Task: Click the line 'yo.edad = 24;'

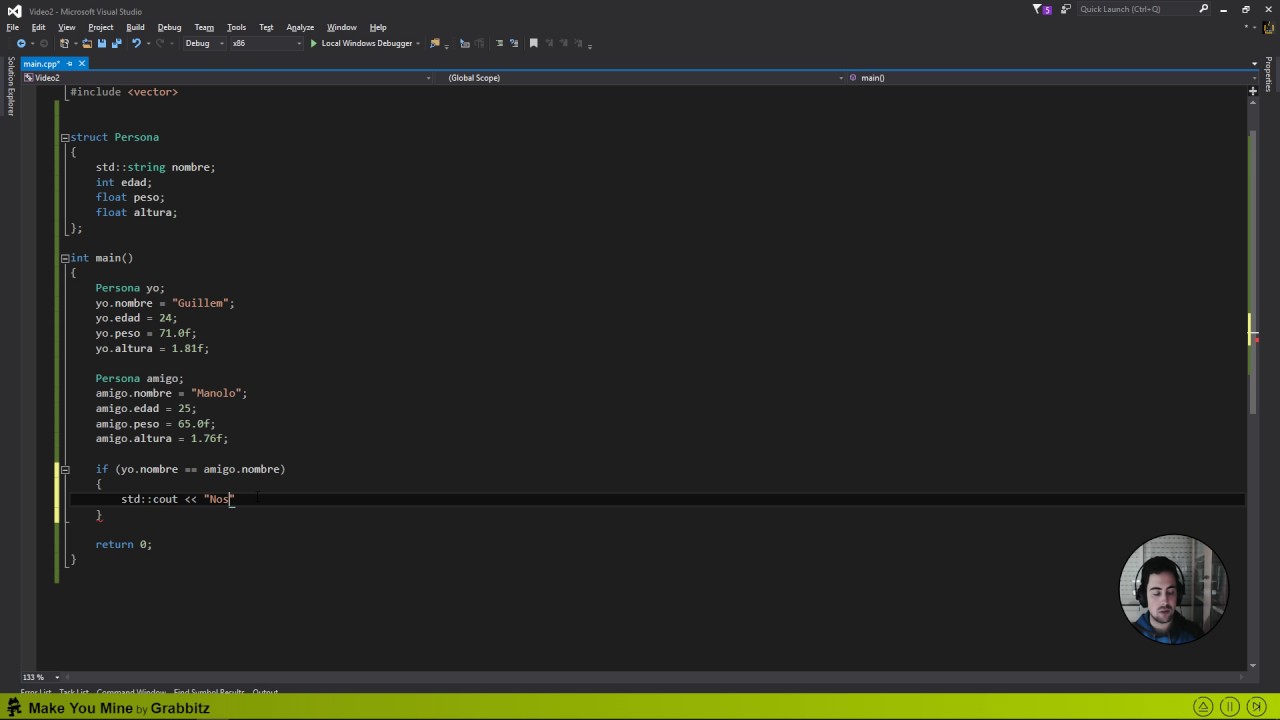Action: click(136, 318)
